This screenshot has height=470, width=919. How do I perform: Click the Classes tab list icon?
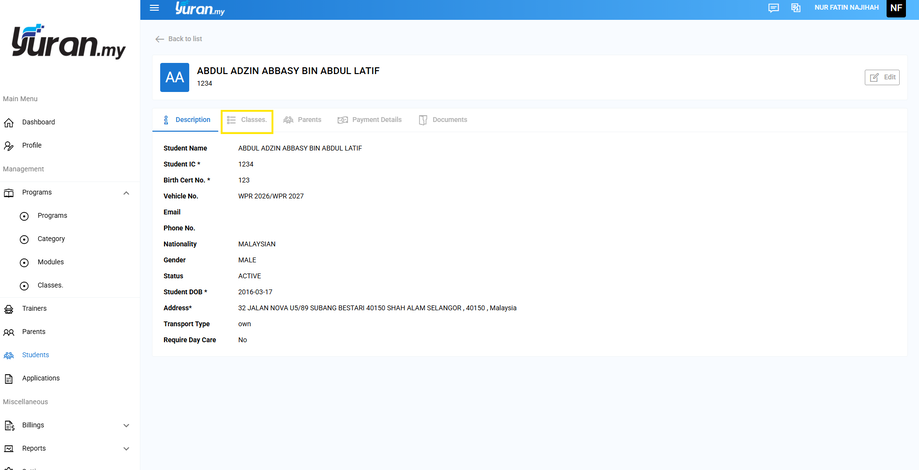coord(232,120)
